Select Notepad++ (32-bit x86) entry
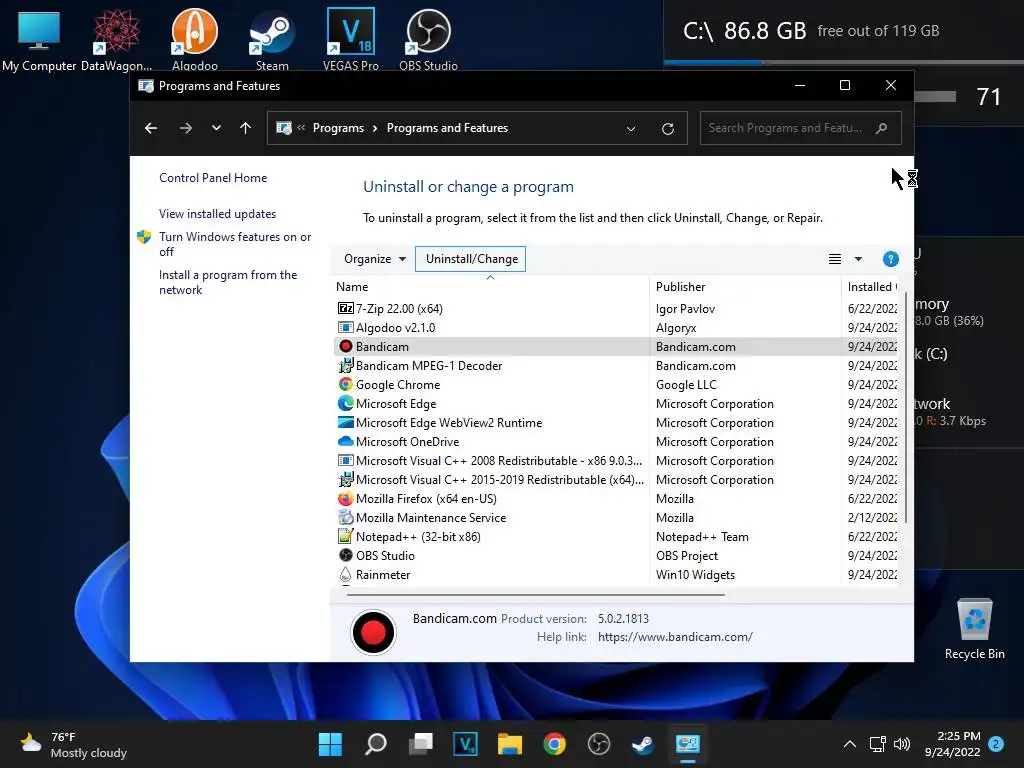Viewport: 1024px width, 768px height. point(616,536)
